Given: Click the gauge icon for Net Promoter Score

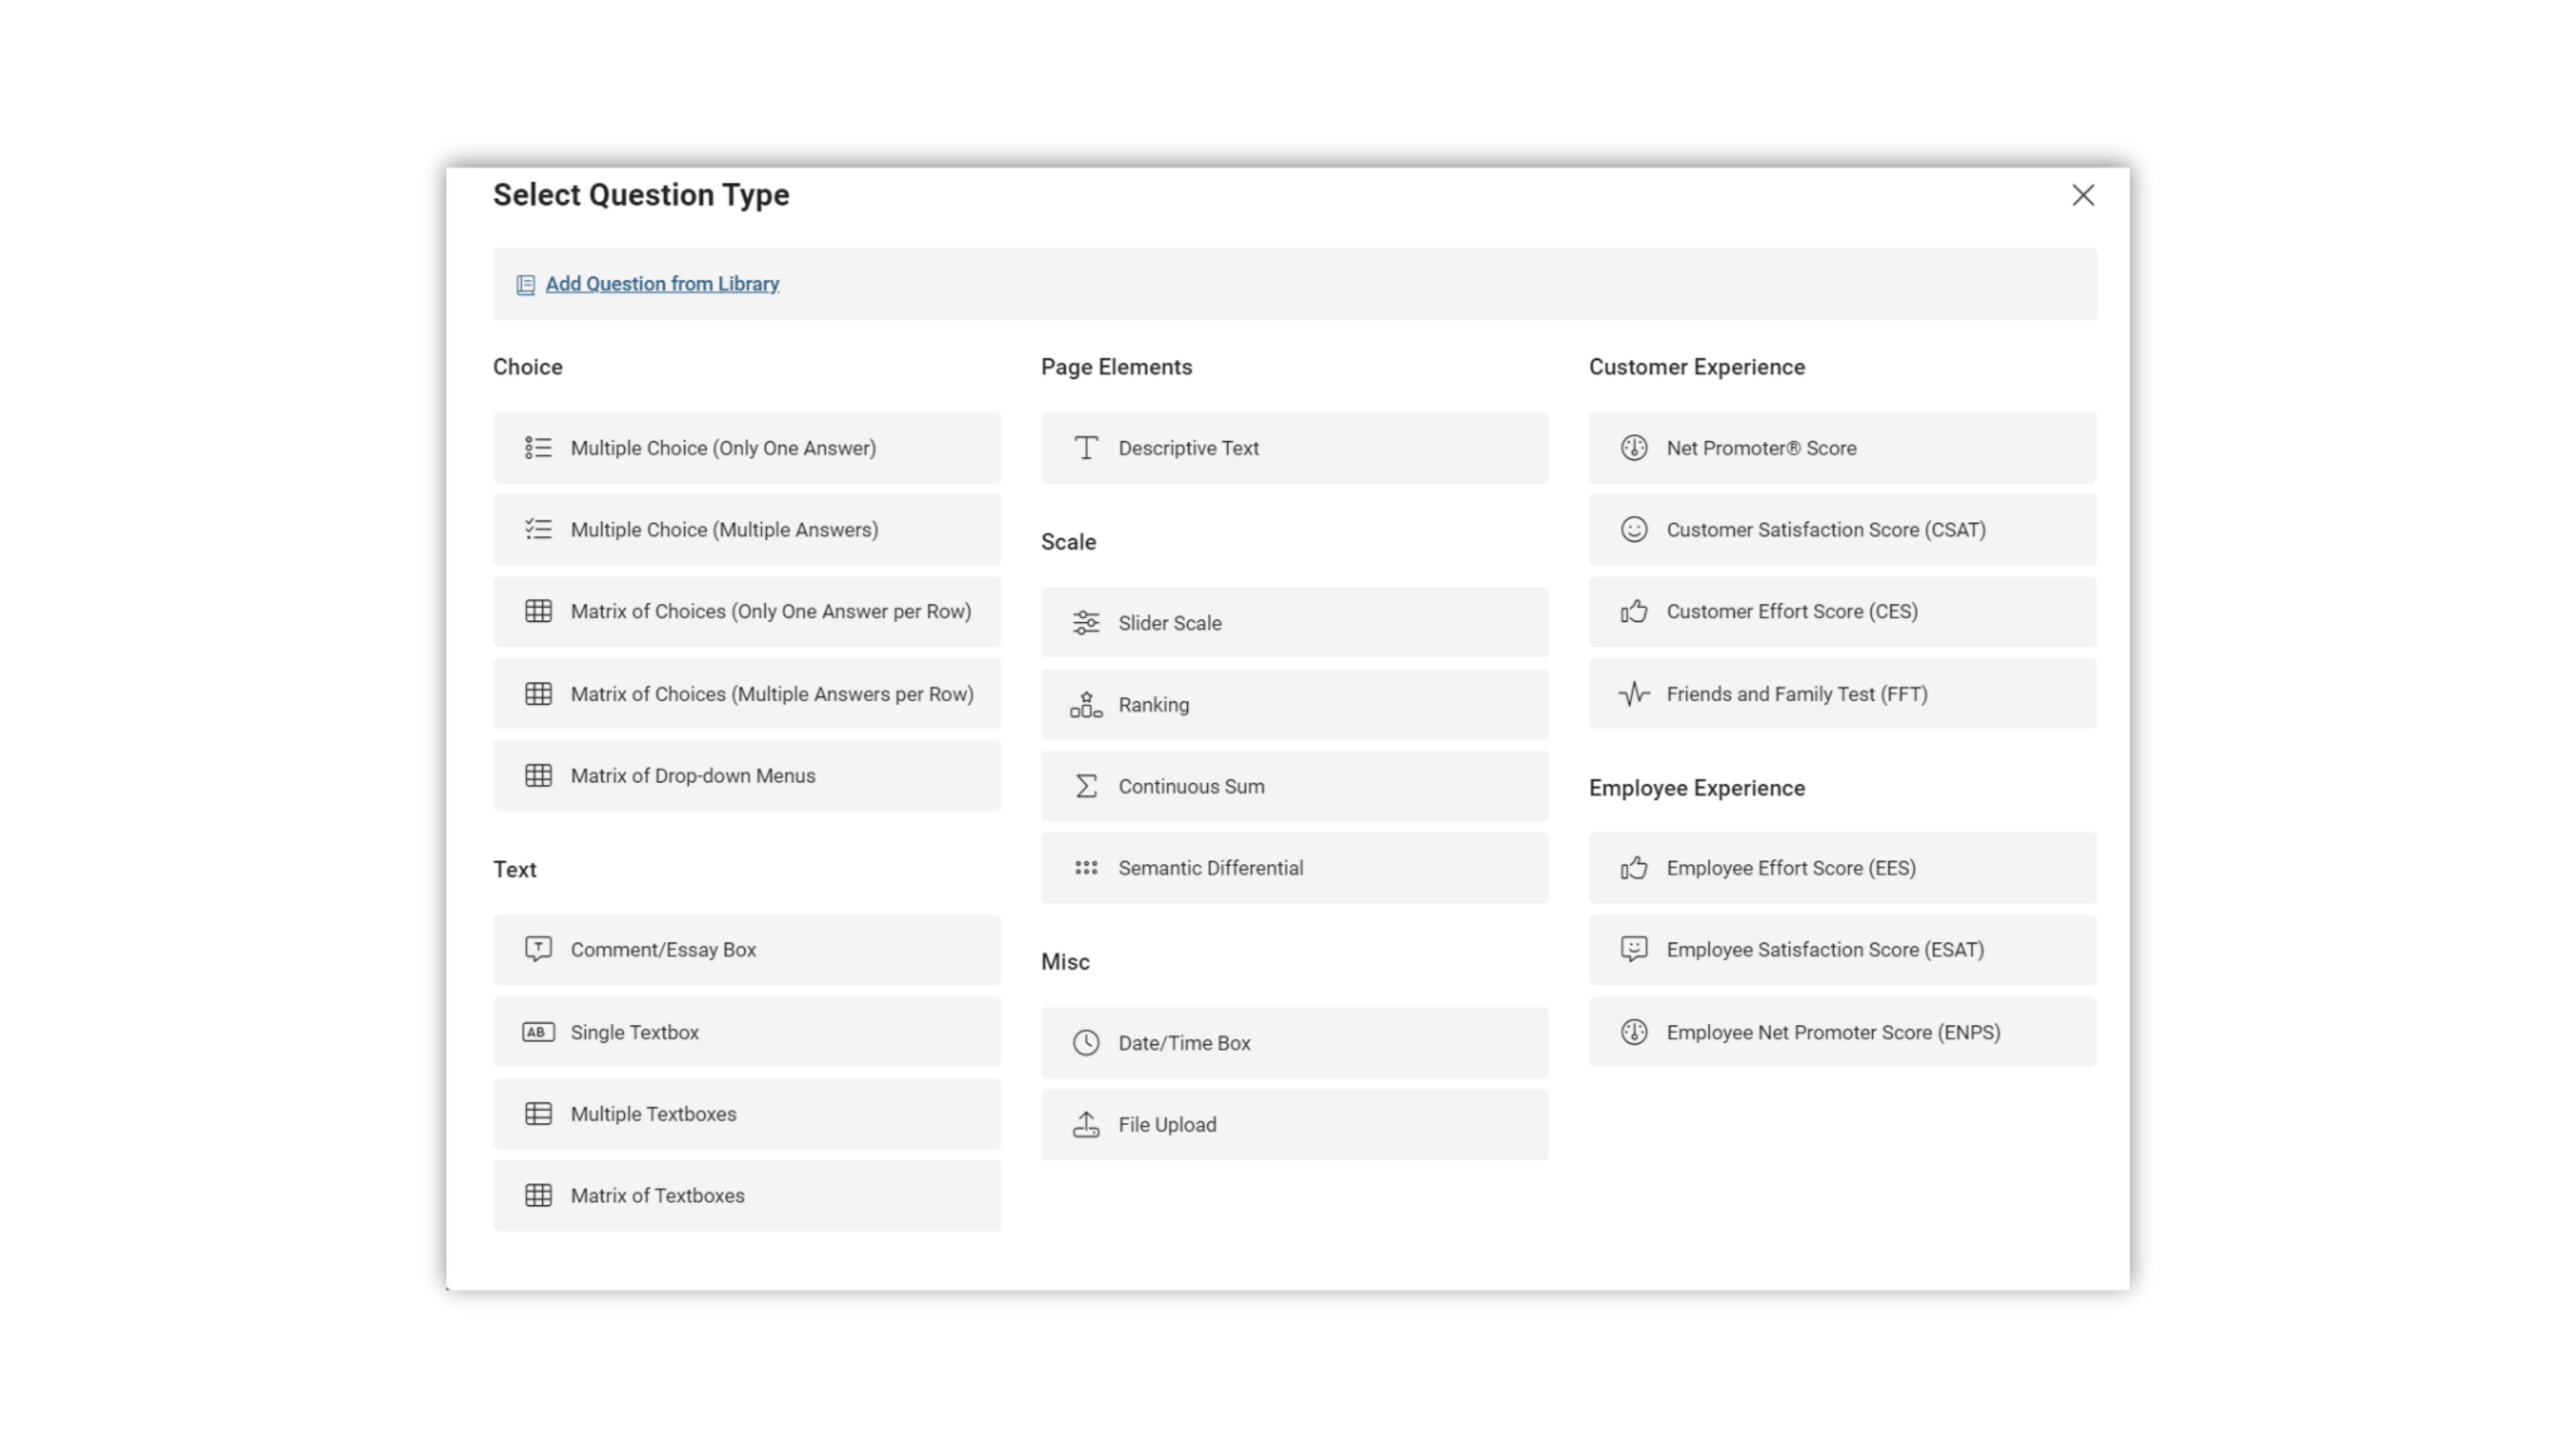Looking at the screenshot, I should tap(1634, 447).
